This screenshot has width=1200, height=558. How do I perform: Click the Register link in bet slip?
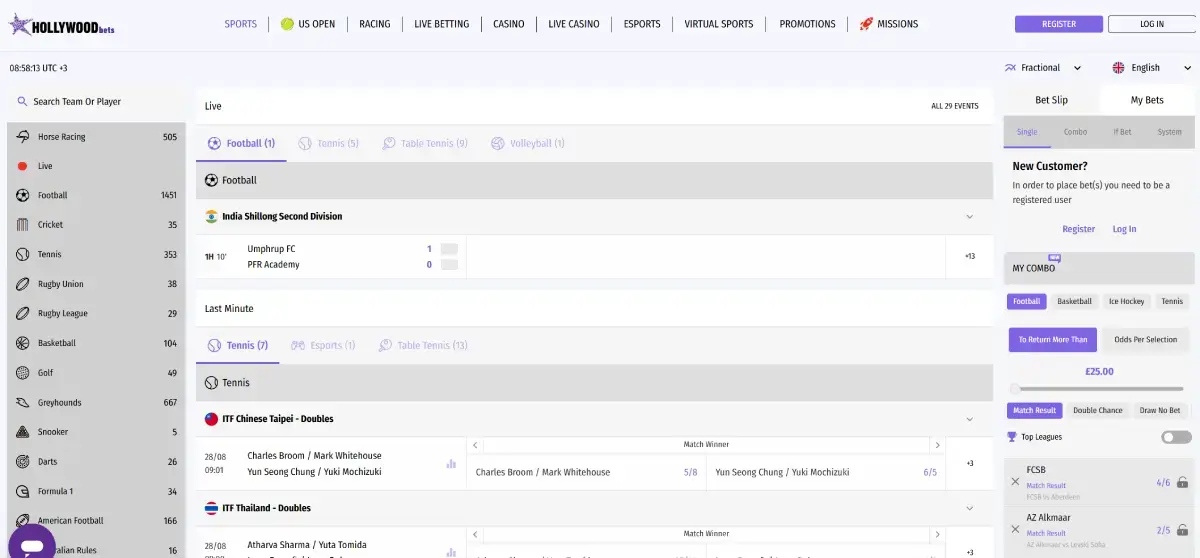tap(1078, 229)
